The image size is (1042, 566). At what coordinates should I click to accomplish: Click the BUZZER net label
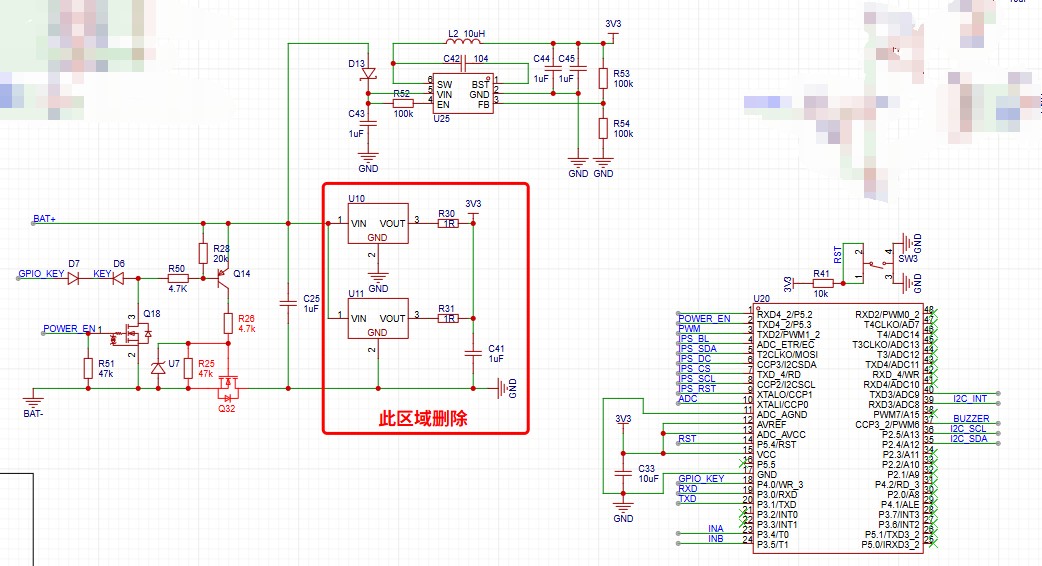971,419
